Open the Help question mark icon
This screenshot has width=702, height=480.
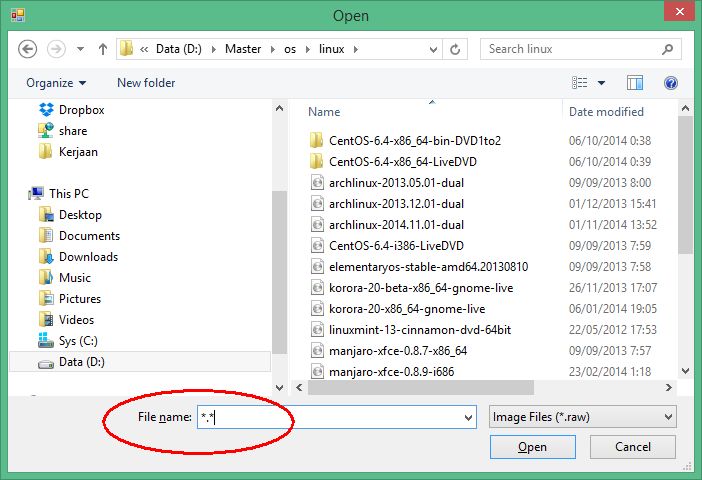pos(671,83)
